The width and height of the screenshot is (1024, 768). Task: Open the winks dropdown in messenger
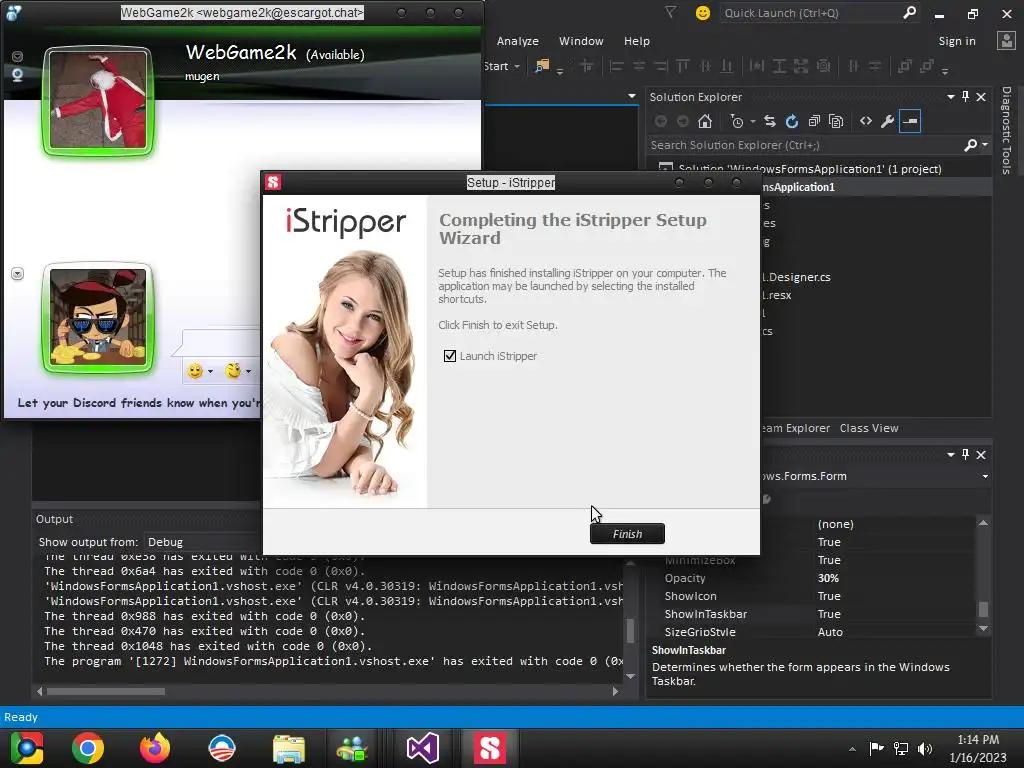[248, 372]
